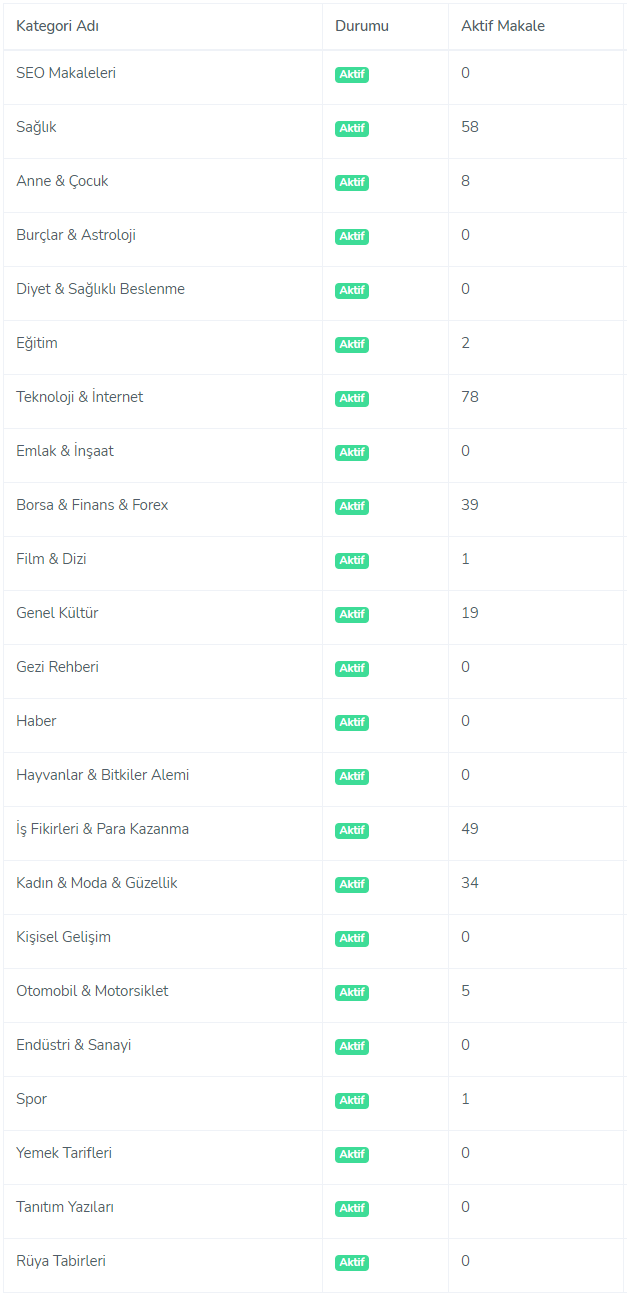627x1296 pixels.
Task: Click the Kategori Adı column header
Action: pos(57,26)
